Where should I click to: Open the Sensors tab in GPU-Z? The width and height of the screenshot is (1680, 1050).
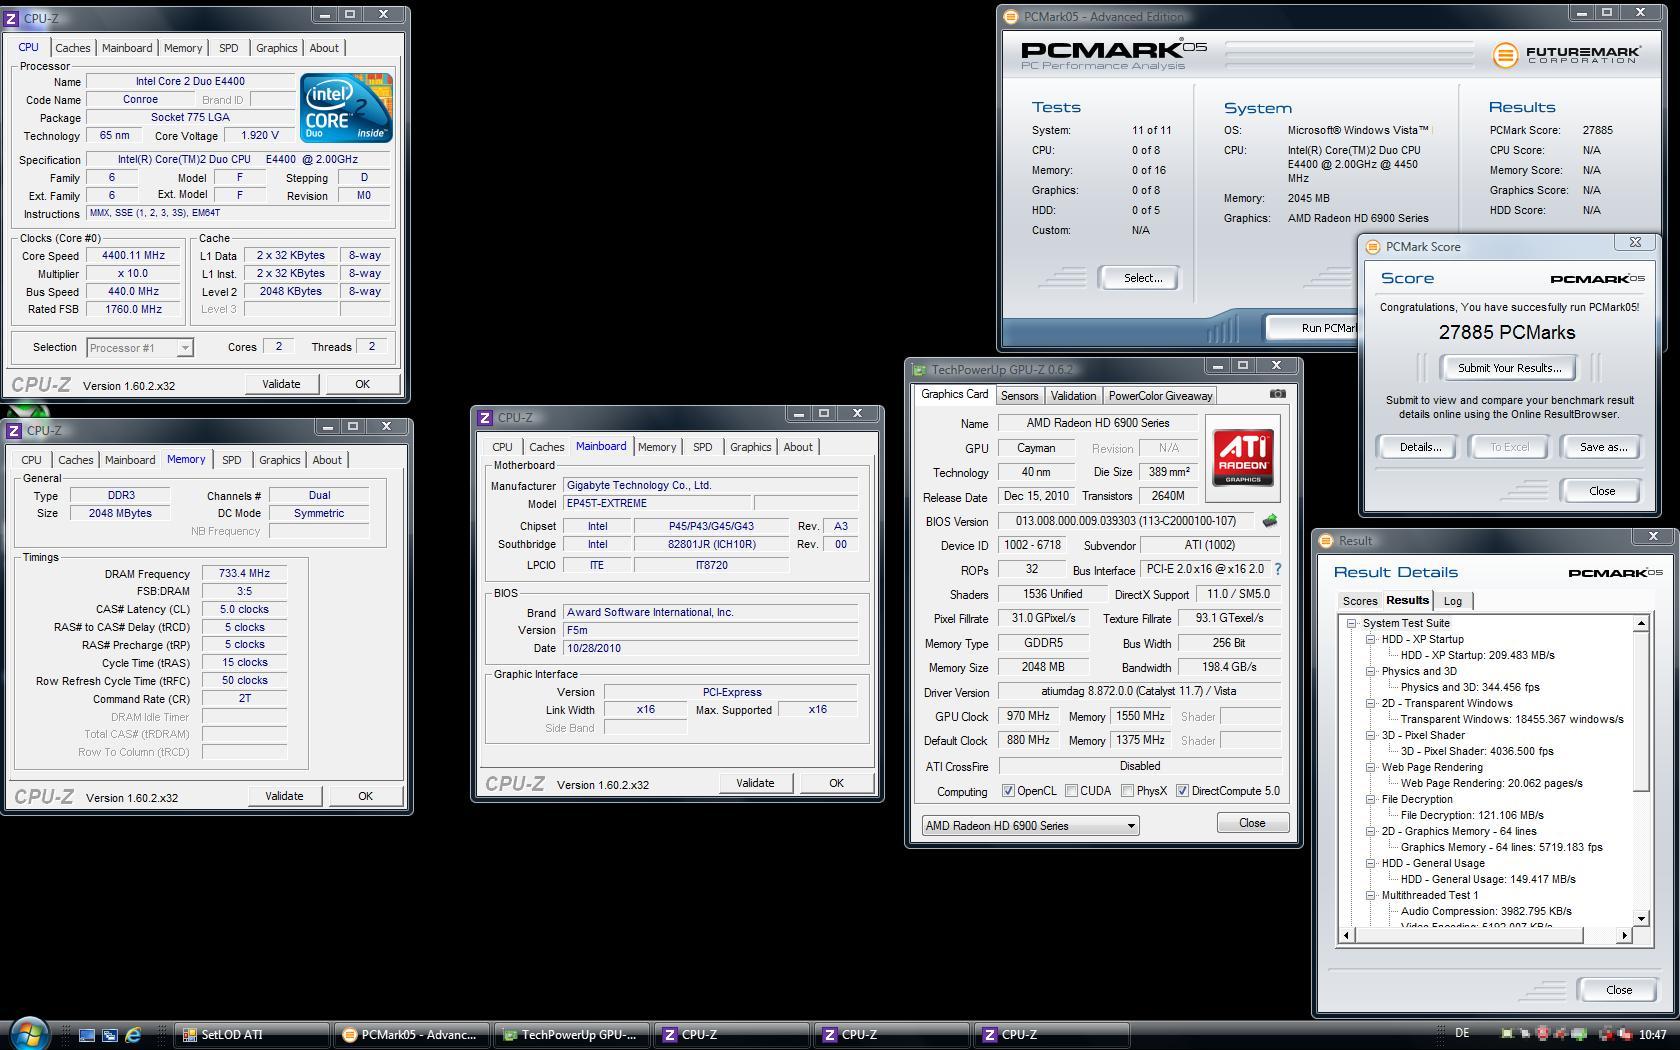point(1019,396)
